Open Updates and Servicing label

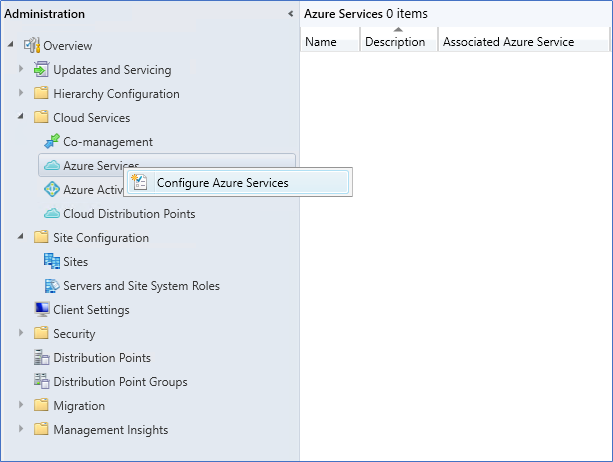tap(112, 70)
